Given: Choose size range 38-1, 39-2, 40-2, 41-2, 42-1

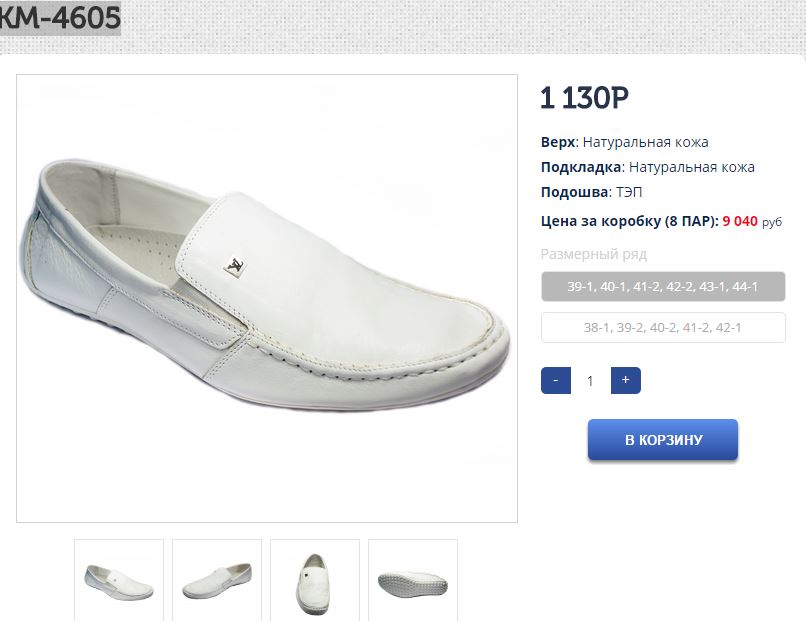Looking at the screenshot, I should point(662,327).
